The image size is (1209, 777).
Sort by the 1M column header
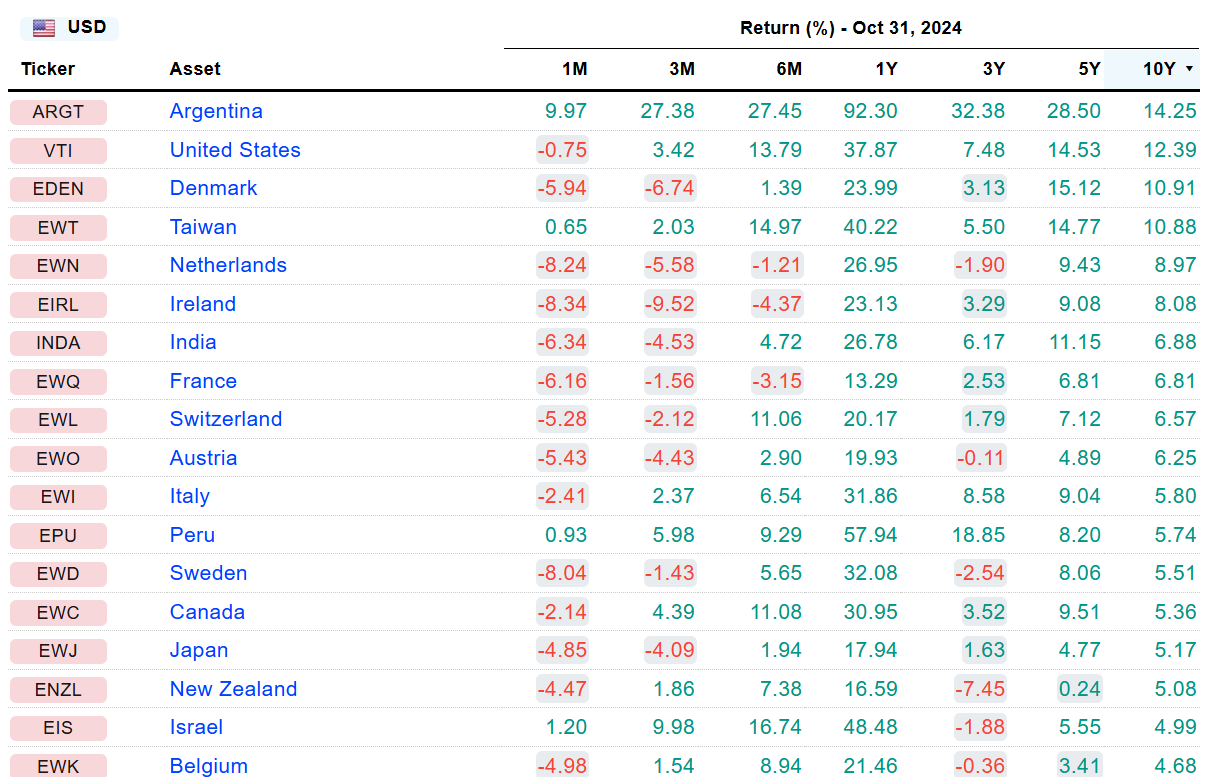[x=574, y=69]
